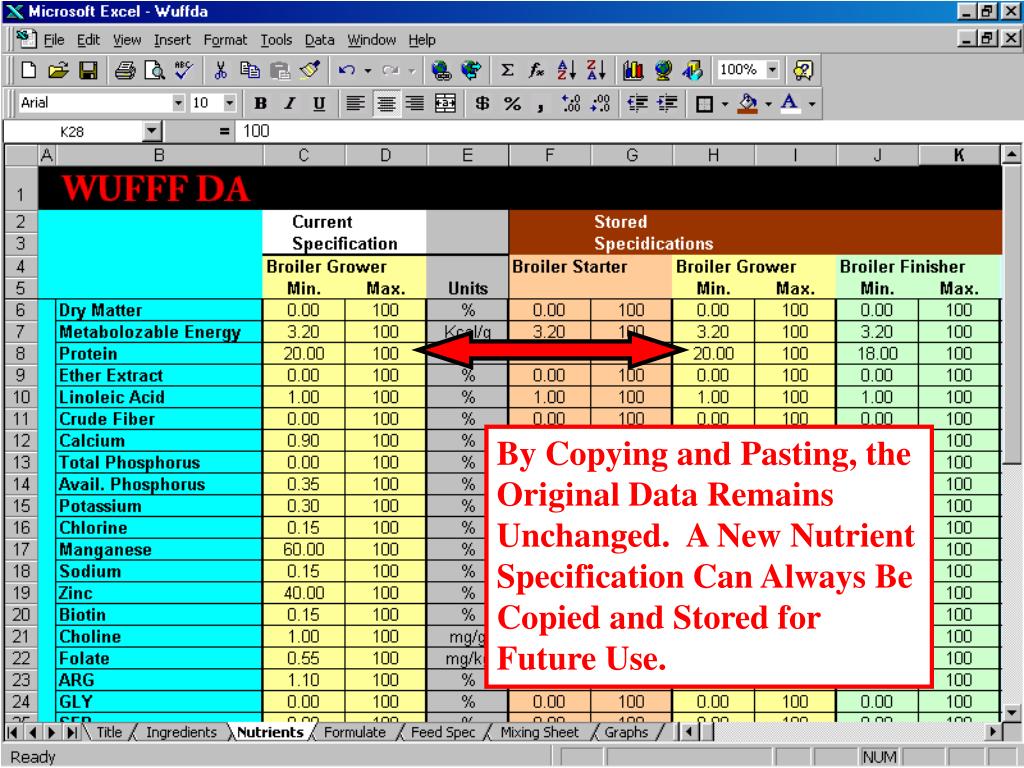Screen dimensions: 1024x768
Task: Expand the Undo history dropdown arrow
Action: (368, 70)
